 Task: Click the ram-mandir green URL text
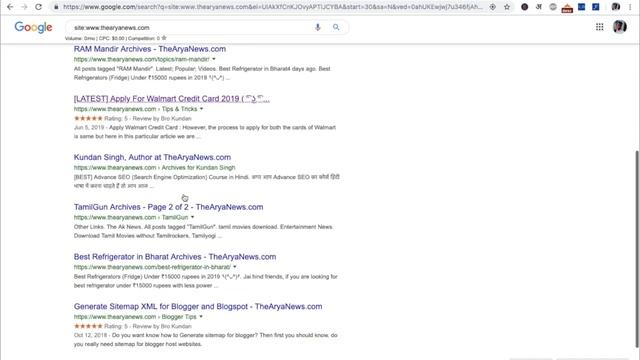click(x=142, y=59)
